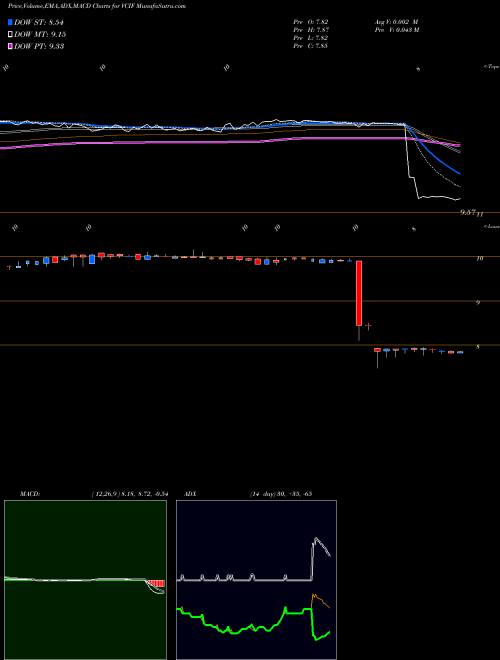Screen dimensions: 500x660
Task: Click the '8' price axis label
Action: 478,347
